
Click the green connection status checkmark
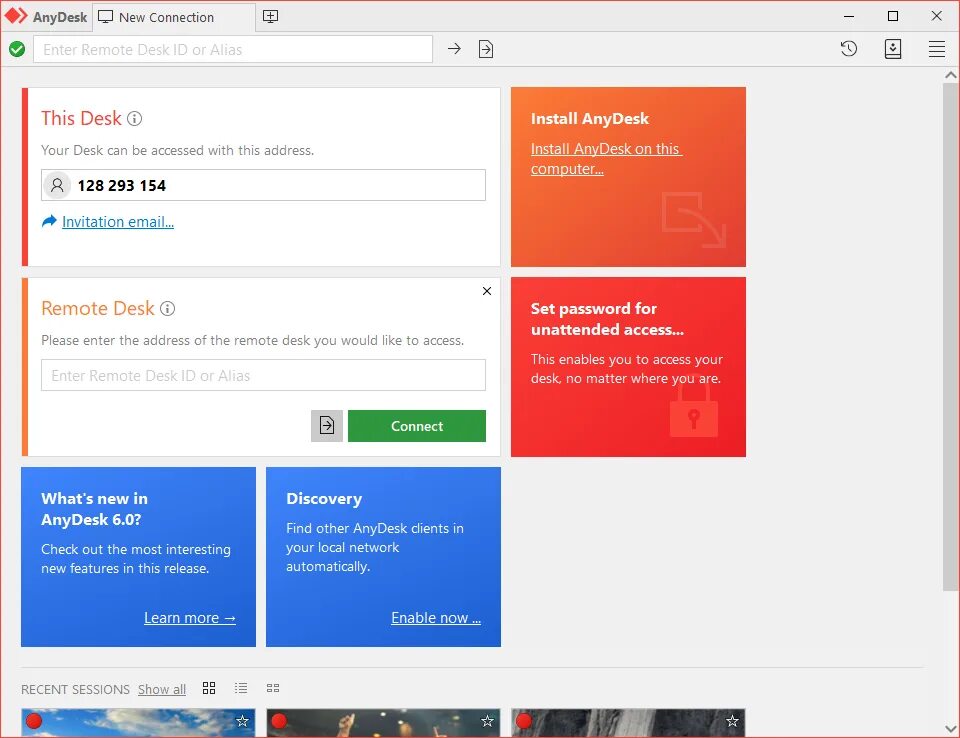coord(17,49)
